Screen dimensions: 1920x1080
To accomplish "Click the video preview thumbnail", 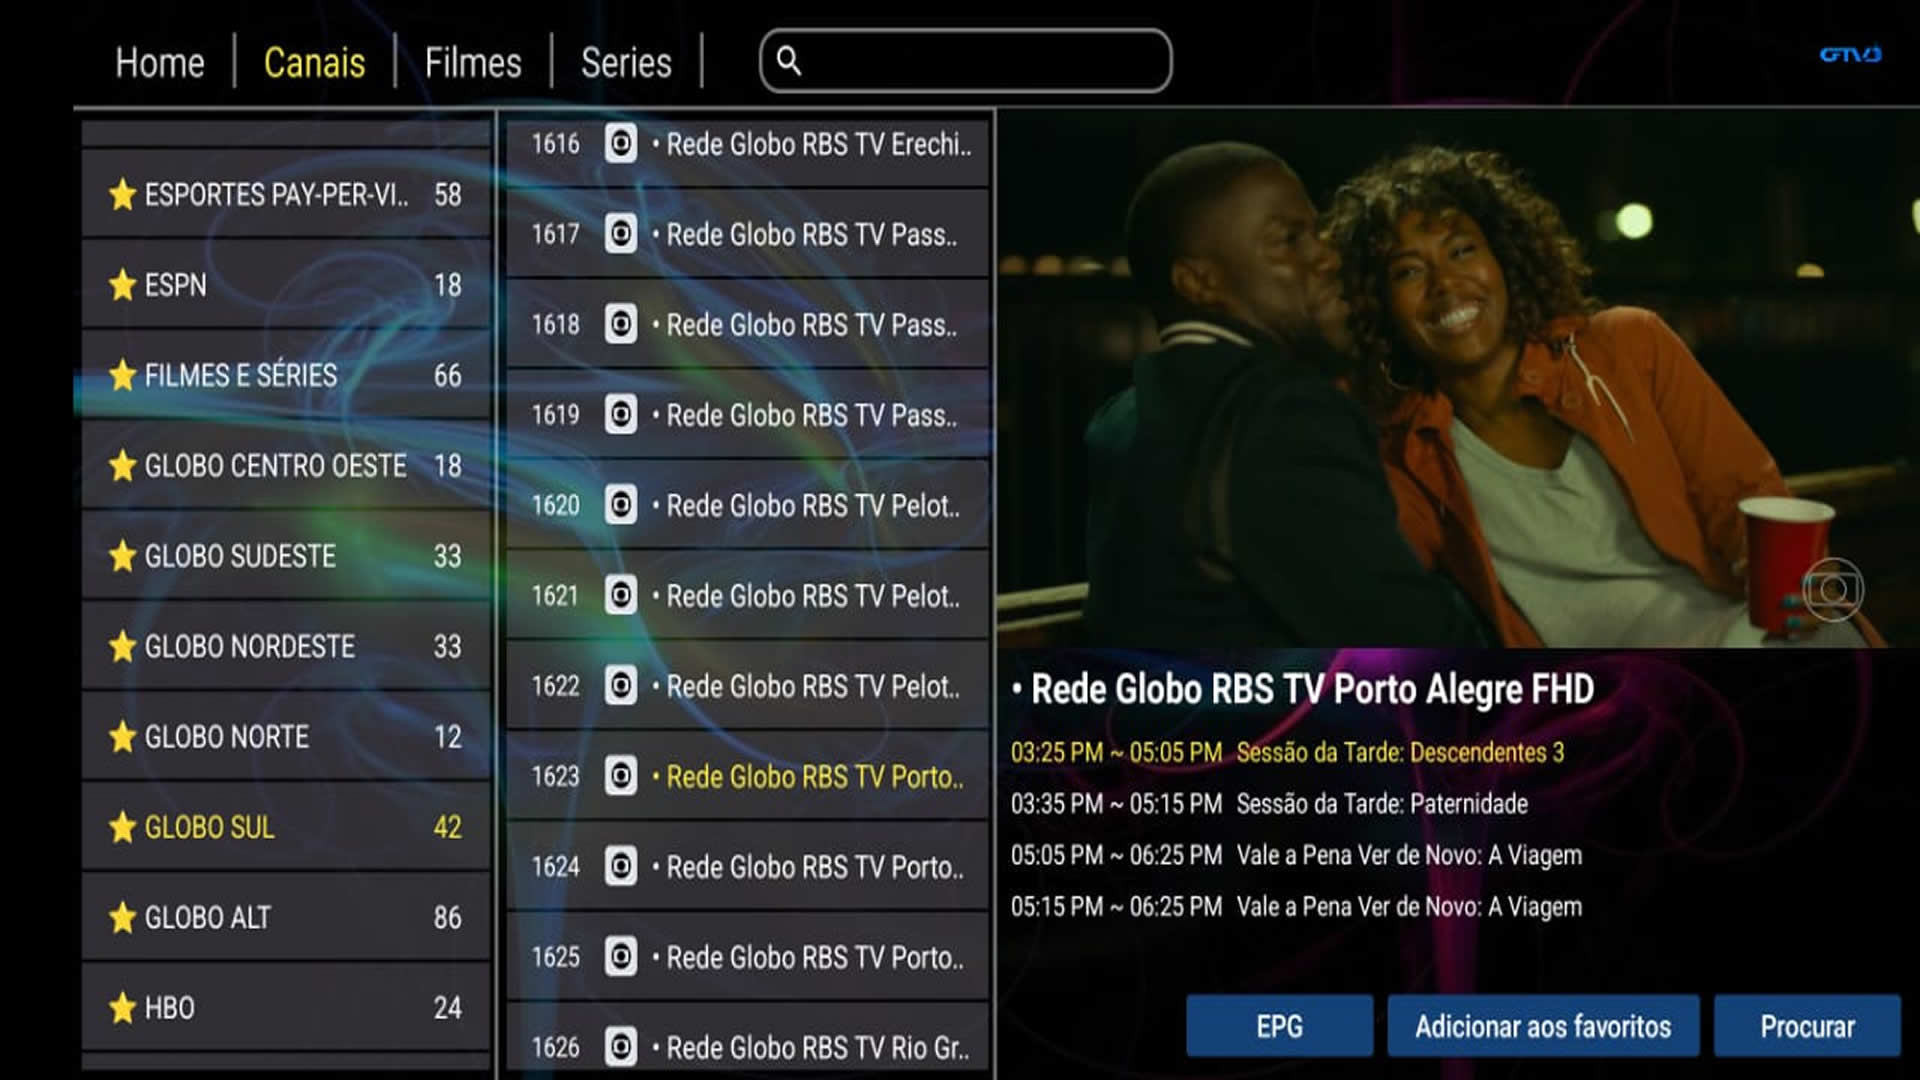I will click(1458, 379).
